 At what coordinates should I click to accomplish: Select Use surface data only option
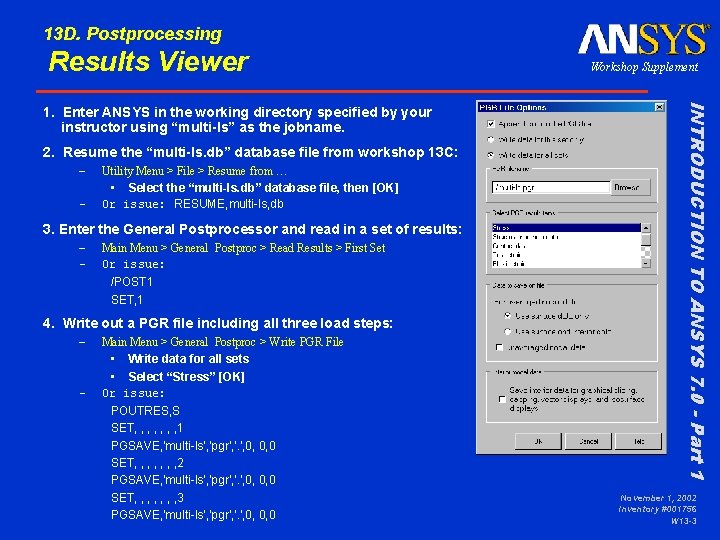[507, 316]
